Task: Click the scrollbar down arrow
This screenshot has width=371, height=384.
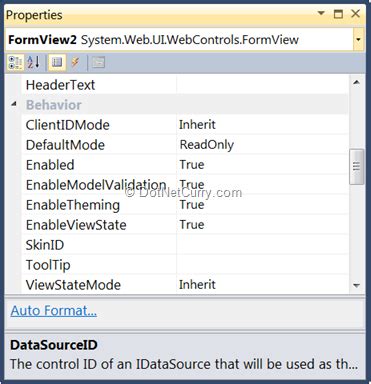Action: (x=356, y=285)
